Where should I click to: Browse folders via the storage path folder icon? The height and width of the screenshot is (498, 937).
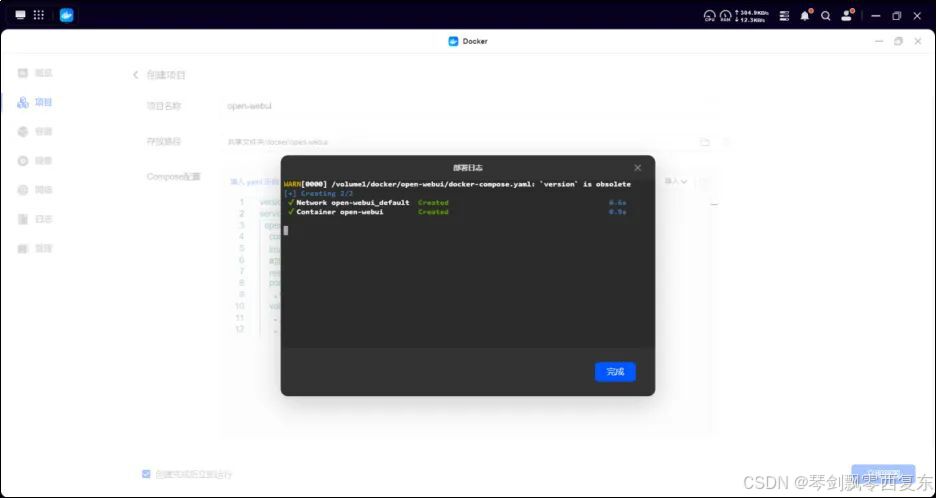click(x=705, y=142)
